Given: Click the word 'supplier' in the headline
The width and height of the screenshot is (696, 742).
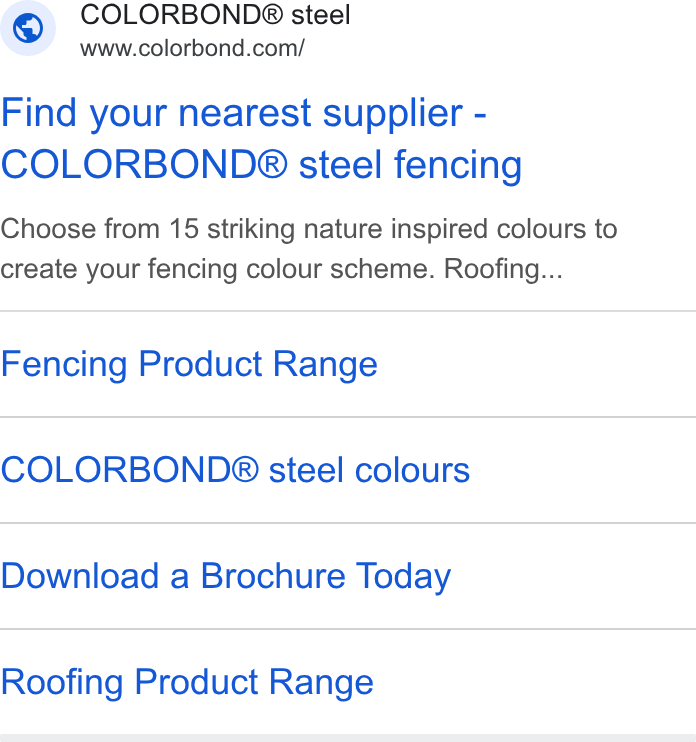Looking at the screenshot, I should point(392,115).
